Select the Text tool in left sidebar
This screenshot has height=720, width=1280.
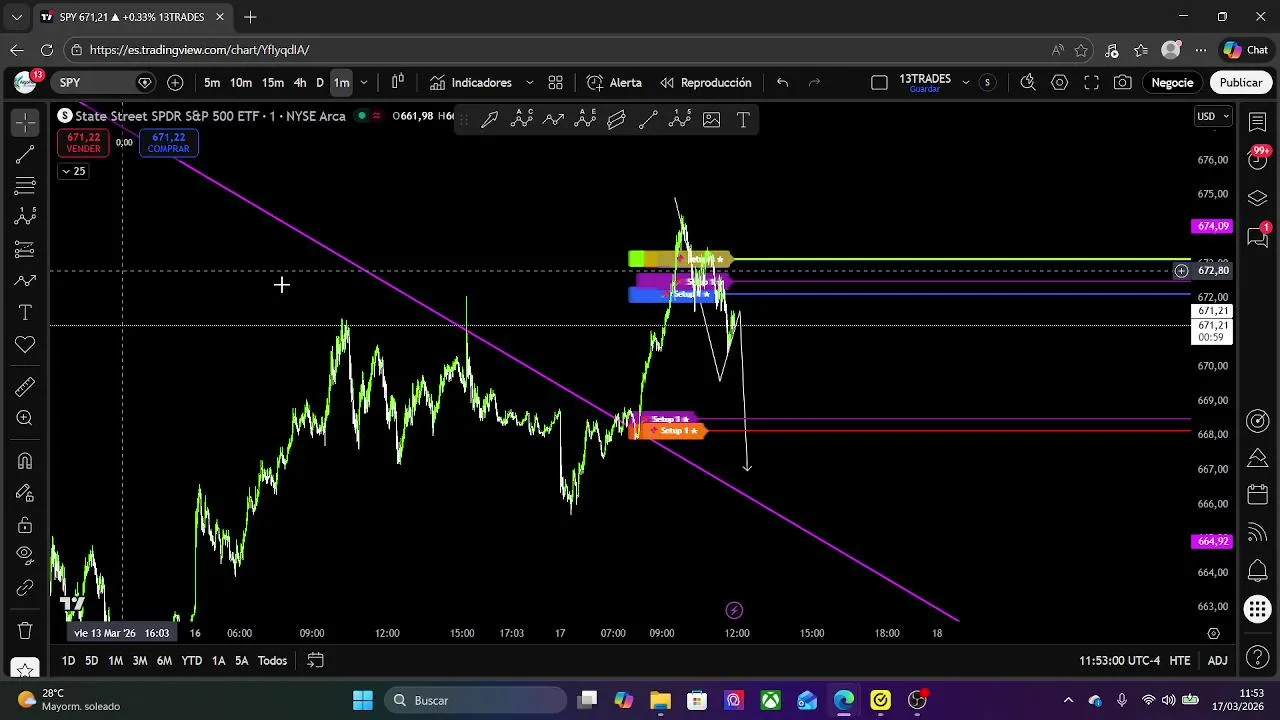point(25,313)
